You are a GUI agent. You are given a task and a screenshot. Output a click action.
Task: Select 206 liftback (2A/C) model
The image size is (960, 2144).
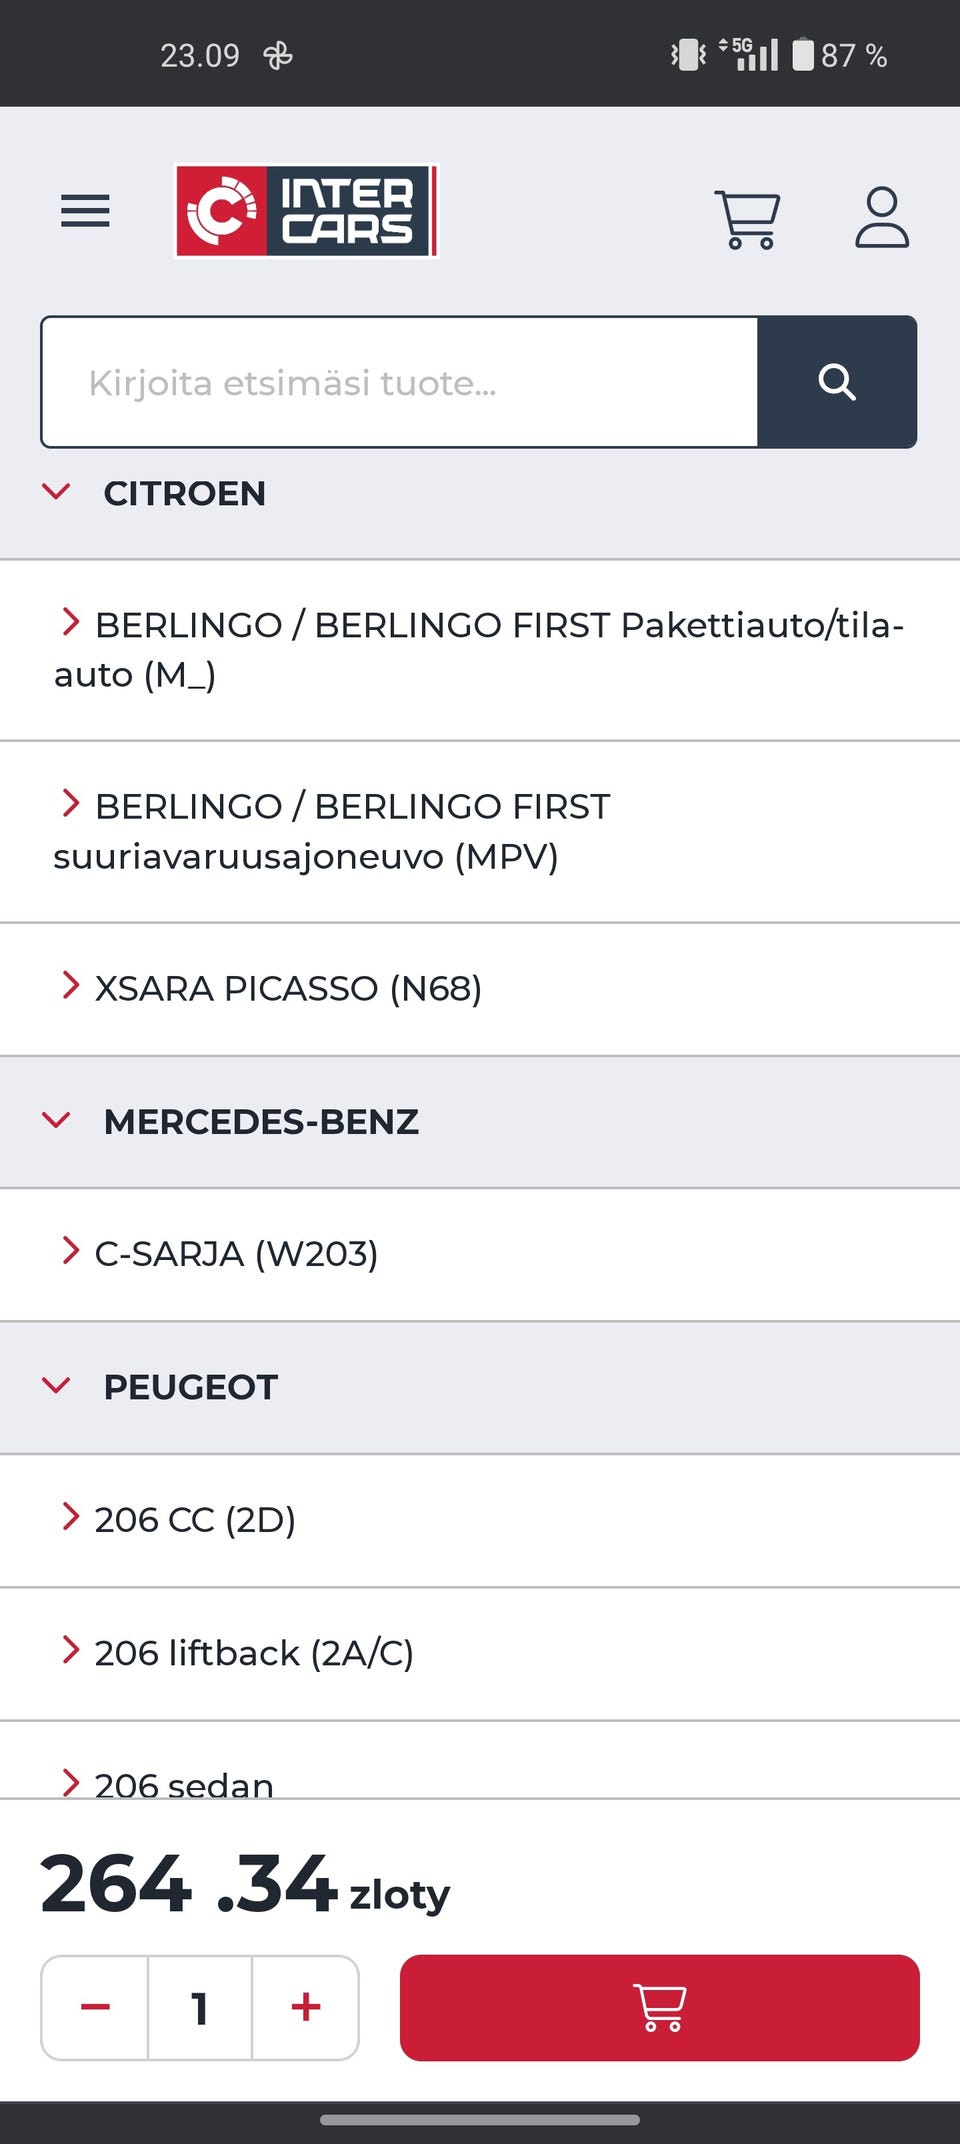click(x=254, y=1653)
